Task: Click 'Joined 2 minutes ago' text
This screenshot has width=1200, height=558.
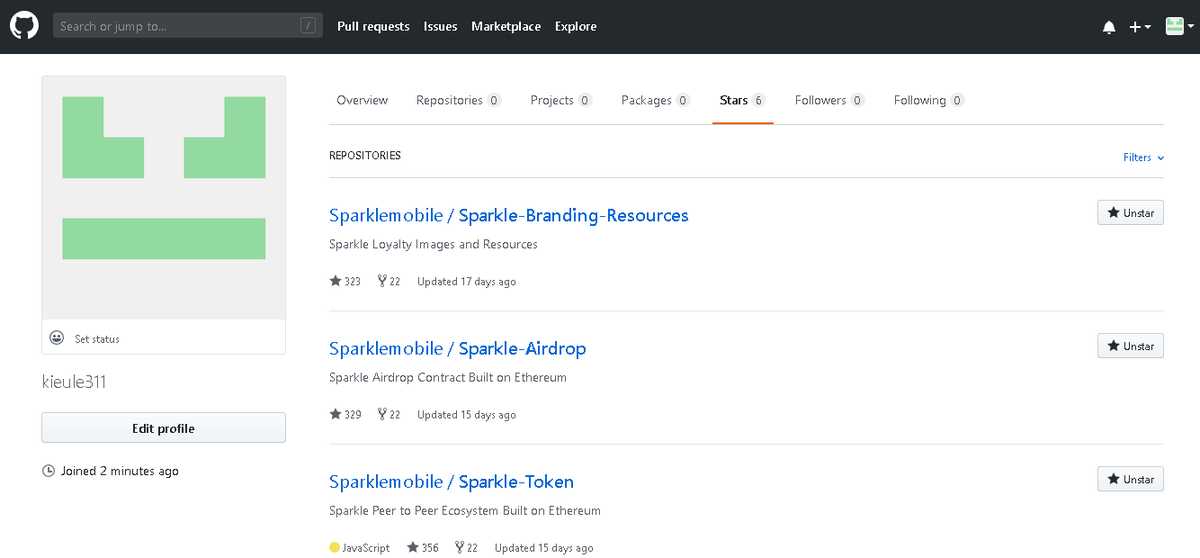Action: (x=120, y=471)
